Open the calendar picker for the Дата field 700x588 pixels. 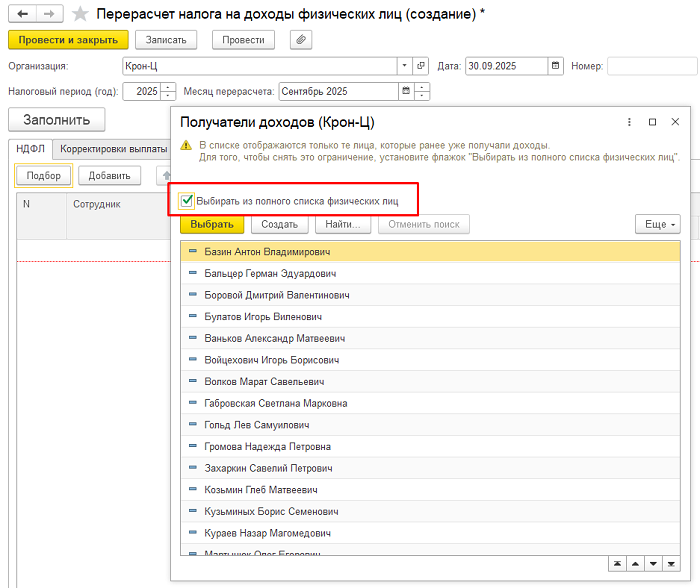click(555, 66)
